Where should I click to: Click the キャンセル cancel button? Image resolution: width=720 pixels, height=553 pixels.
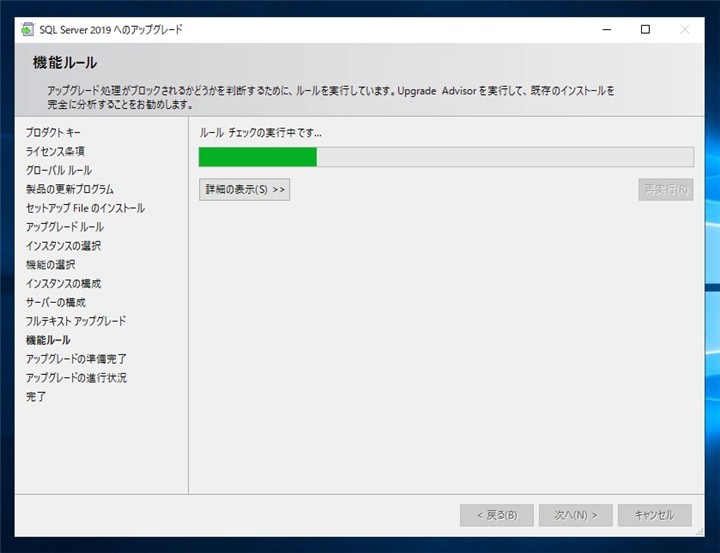click(x=655, y=515)
